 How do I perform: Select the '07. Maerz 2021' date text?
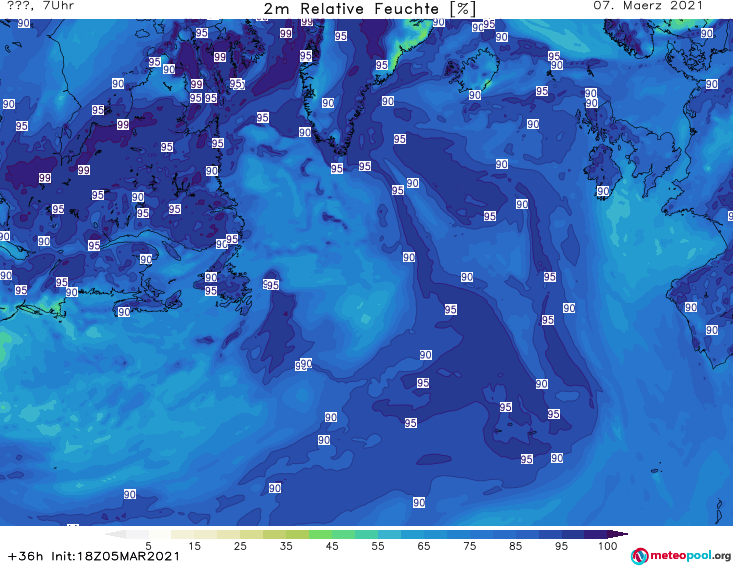click(x=648, y=6)
